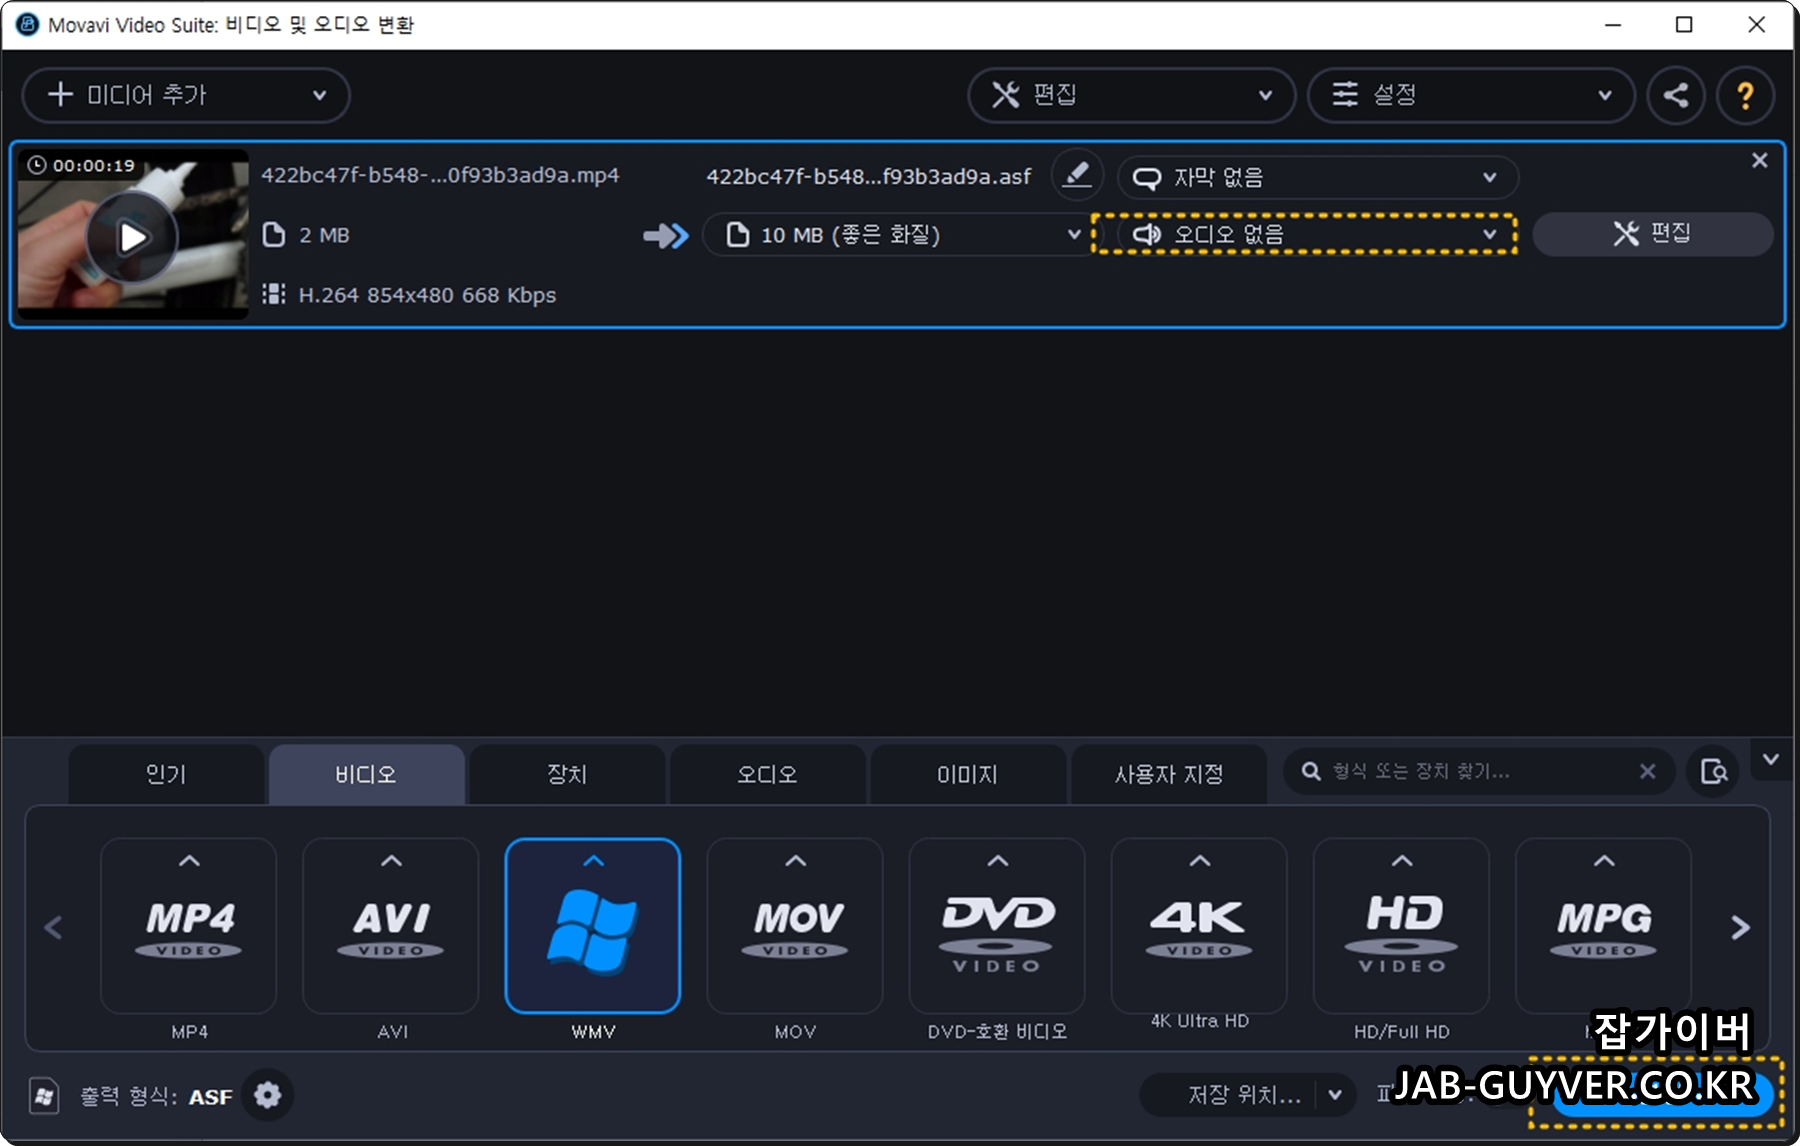Click the device detection icon beside search

(x=1713, y=771)
